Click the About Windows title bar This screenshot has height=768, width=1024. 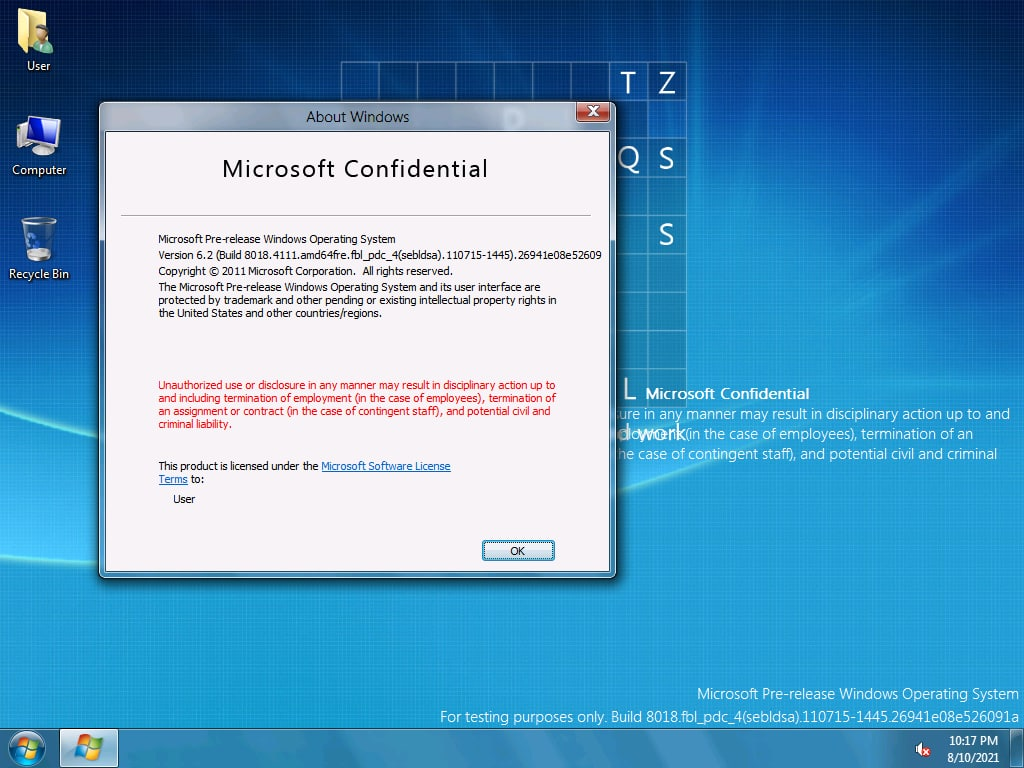pos(357,117)
